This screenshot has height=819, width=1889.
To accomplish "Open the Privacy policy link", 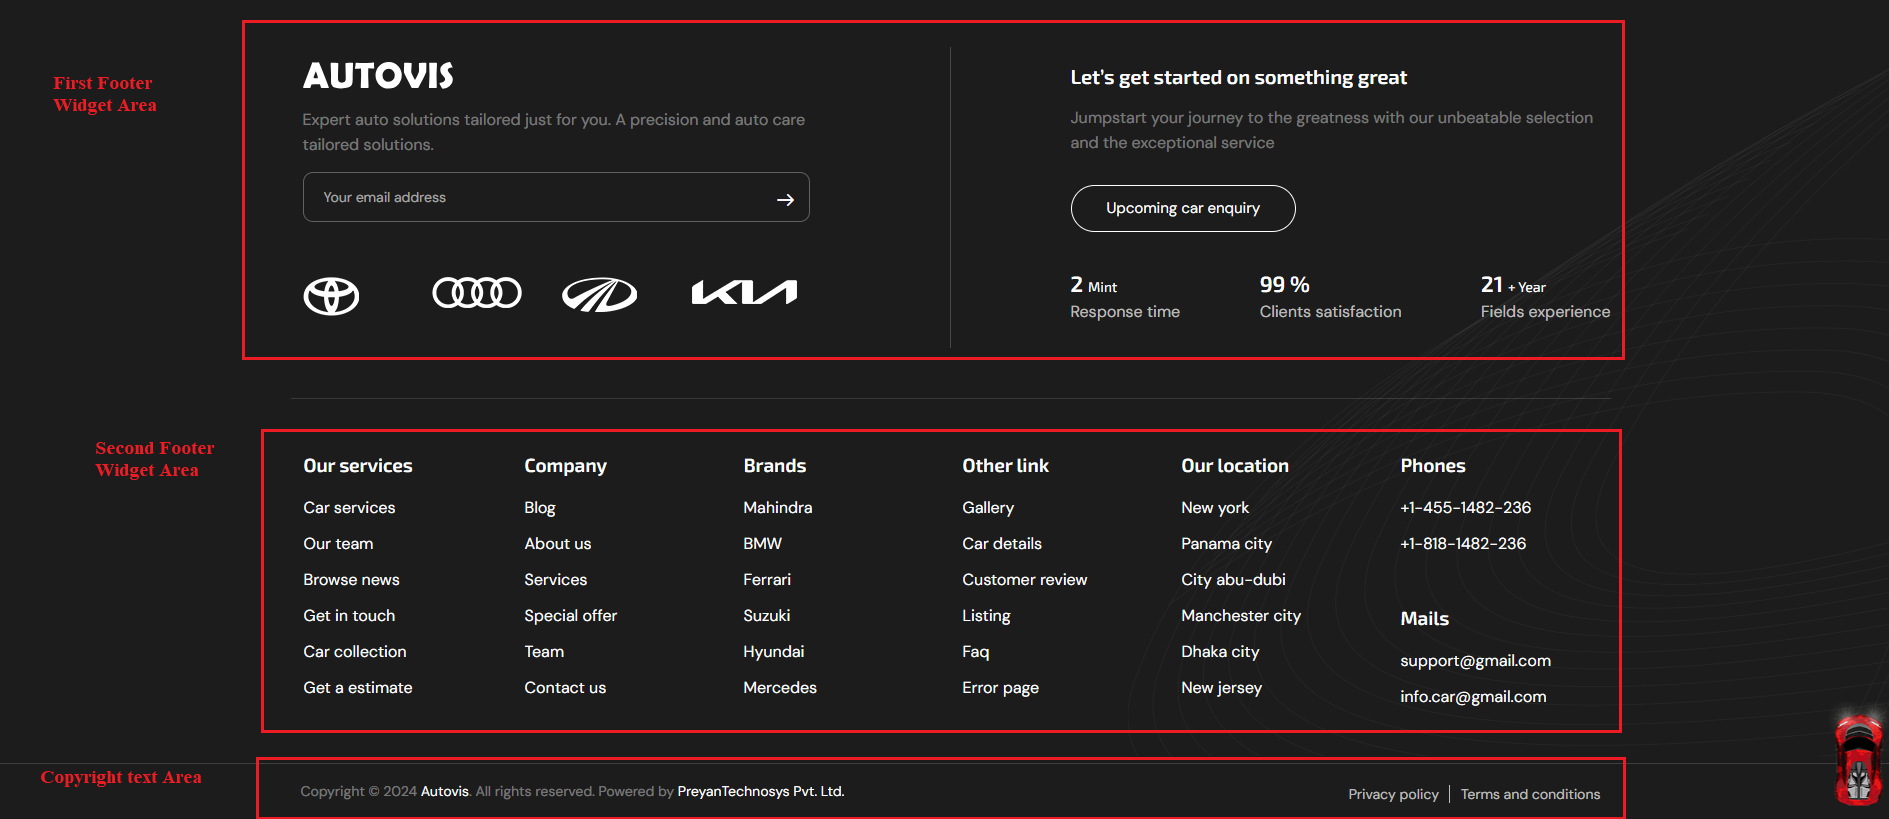I will [x=1393, y=794].
